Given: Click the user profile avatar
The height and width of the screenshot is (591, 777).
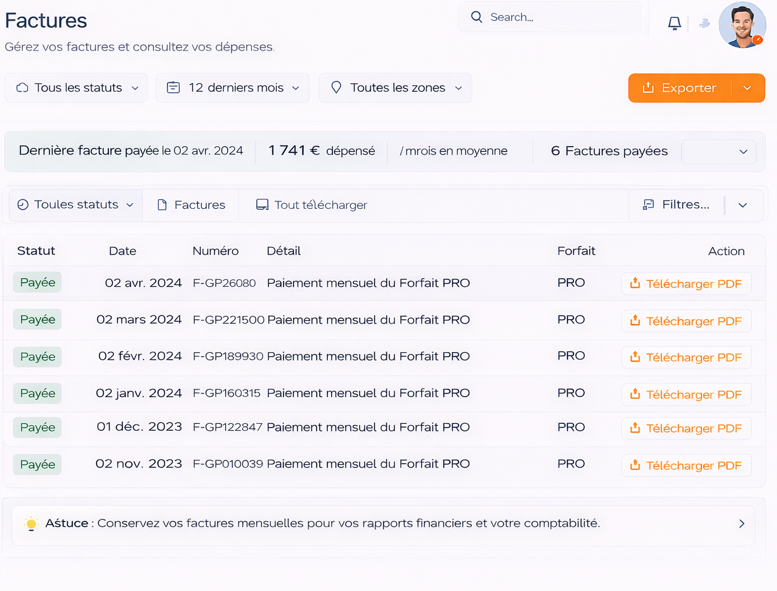Looking at the screenshot, I should [x=741, y=25].
